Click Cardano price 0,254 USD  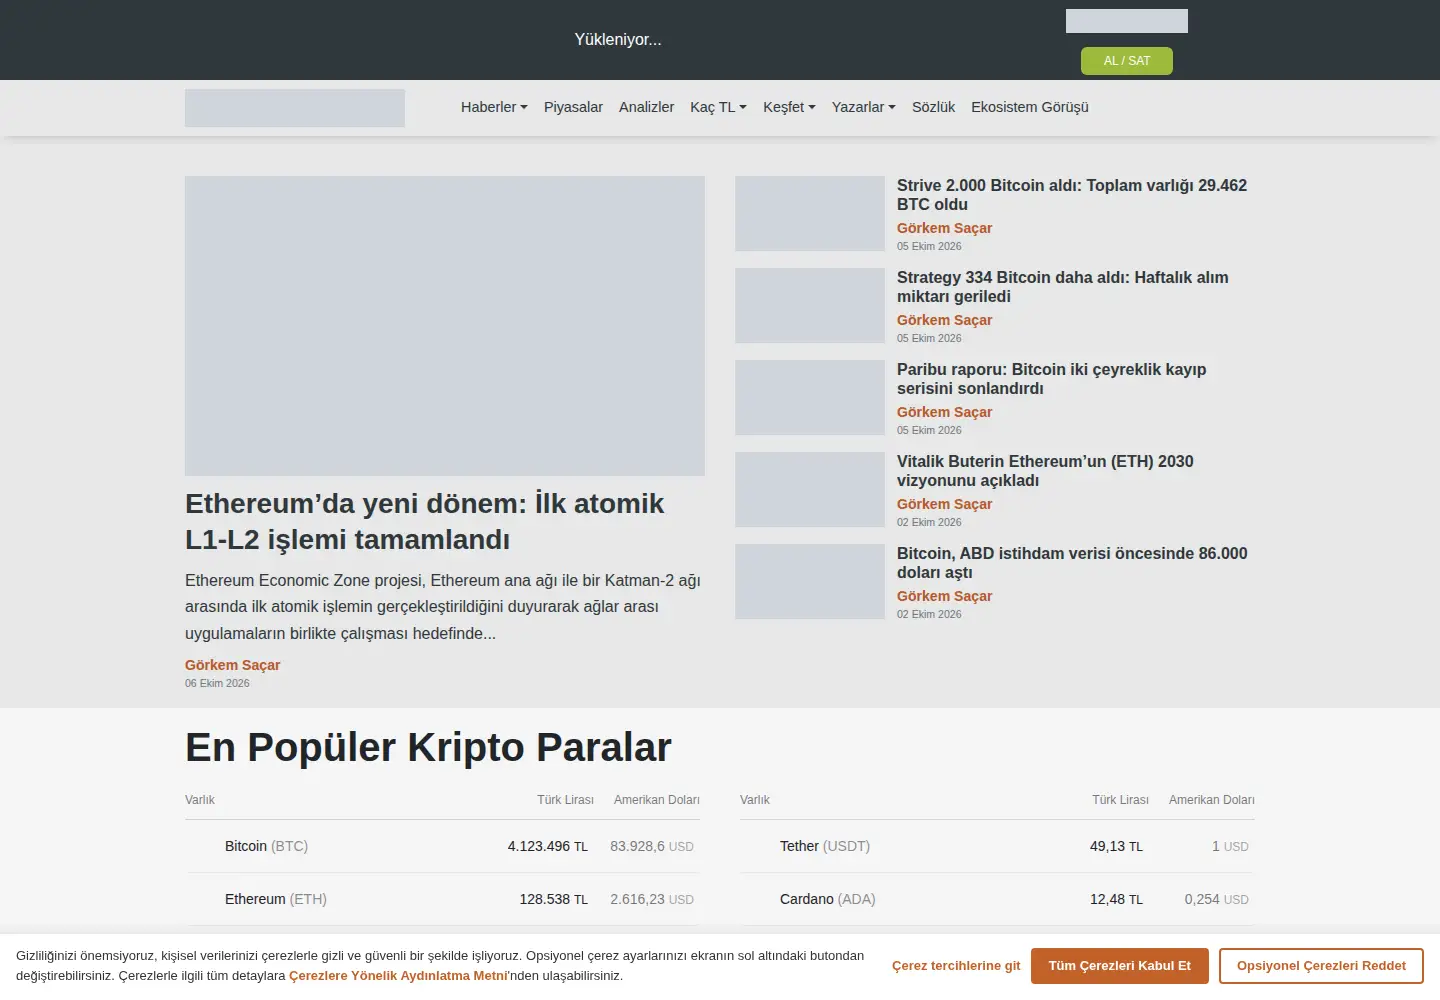[1216, 899]
